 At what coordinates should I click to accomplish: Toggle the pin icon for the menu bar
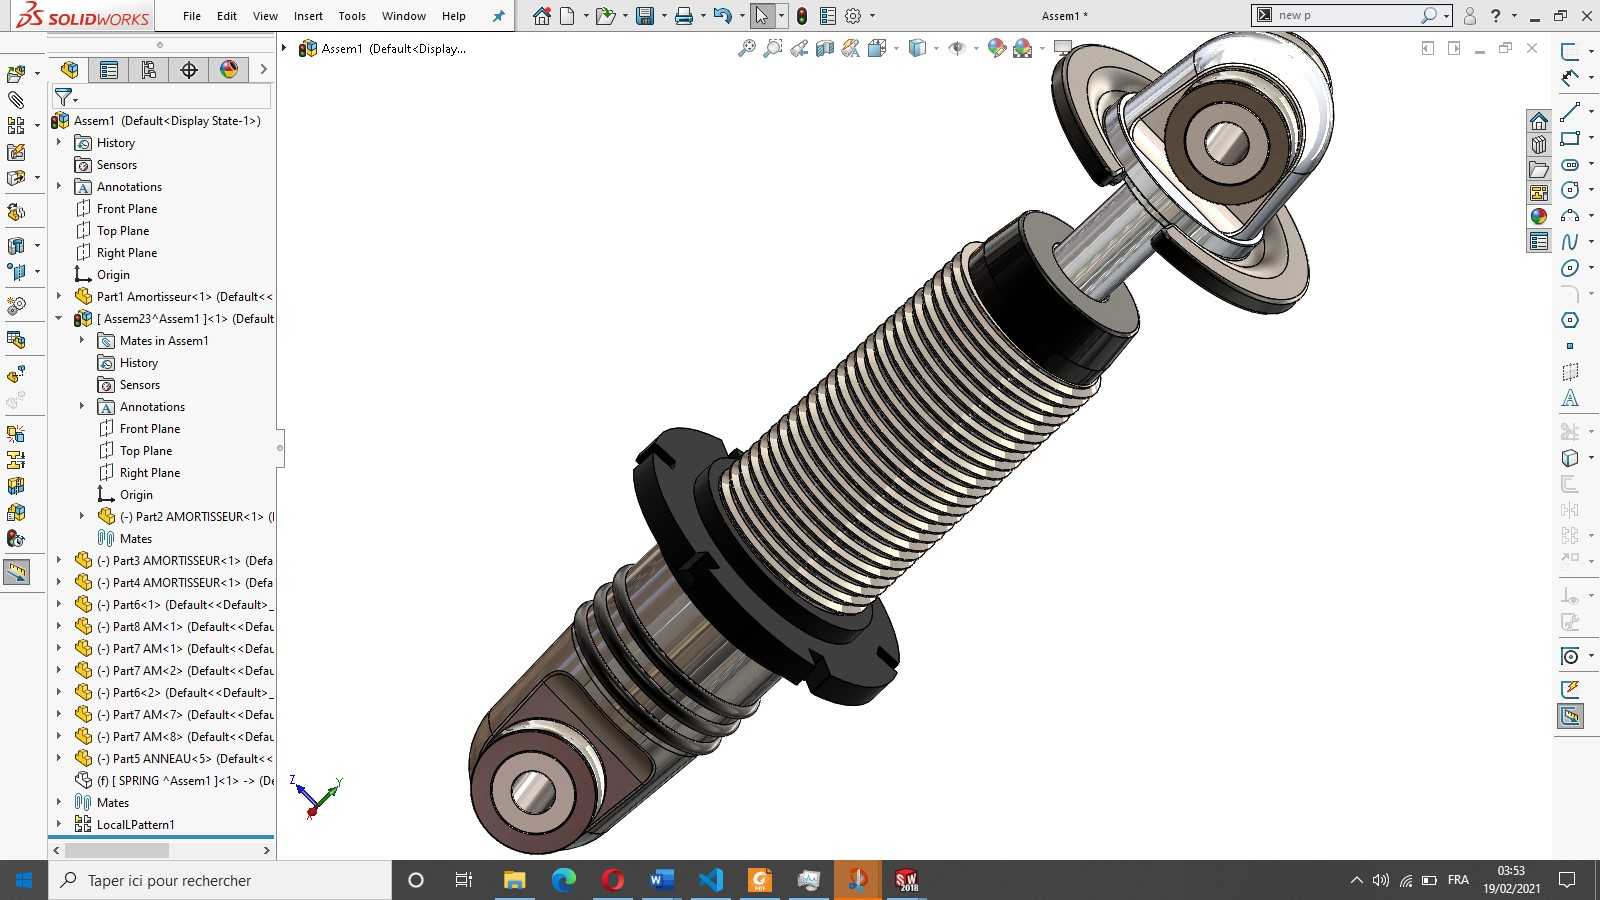click(498, 16)
